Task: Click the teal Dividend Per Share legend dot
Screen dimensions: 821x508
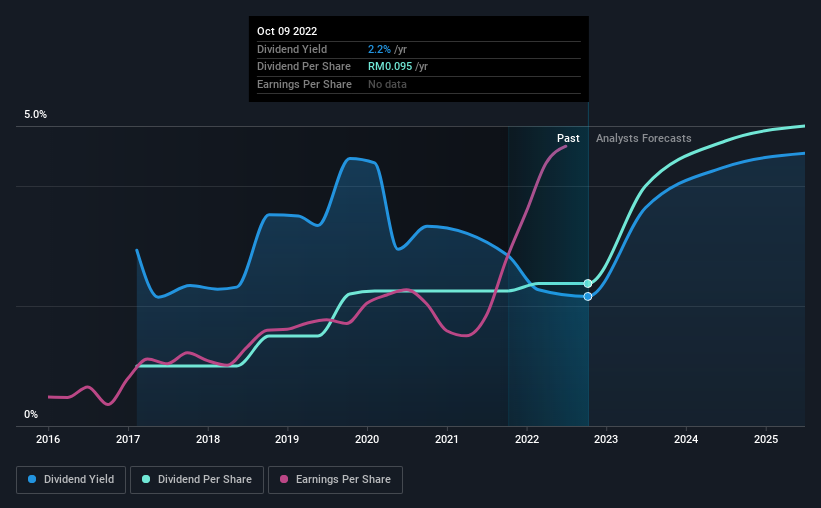Action: point(146,479)
